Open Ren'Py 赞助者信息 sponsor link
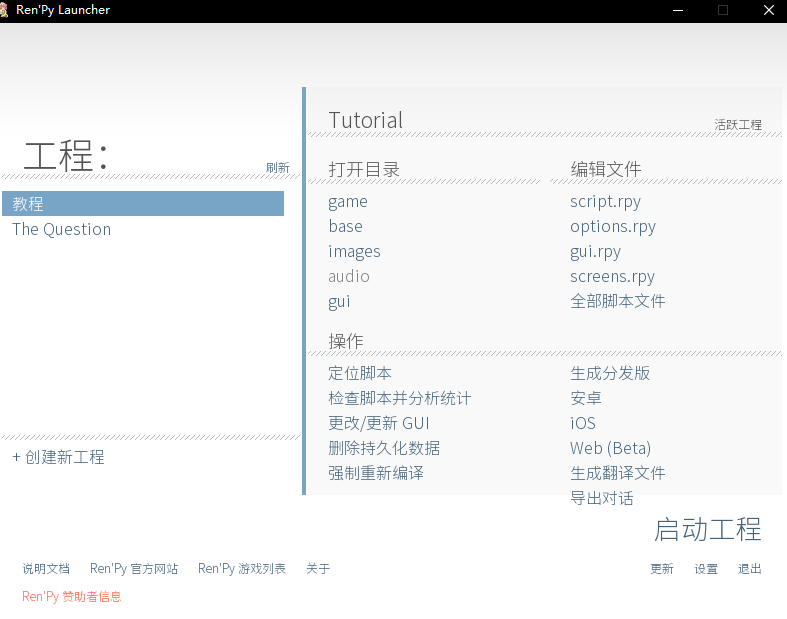 click(72, 596)
